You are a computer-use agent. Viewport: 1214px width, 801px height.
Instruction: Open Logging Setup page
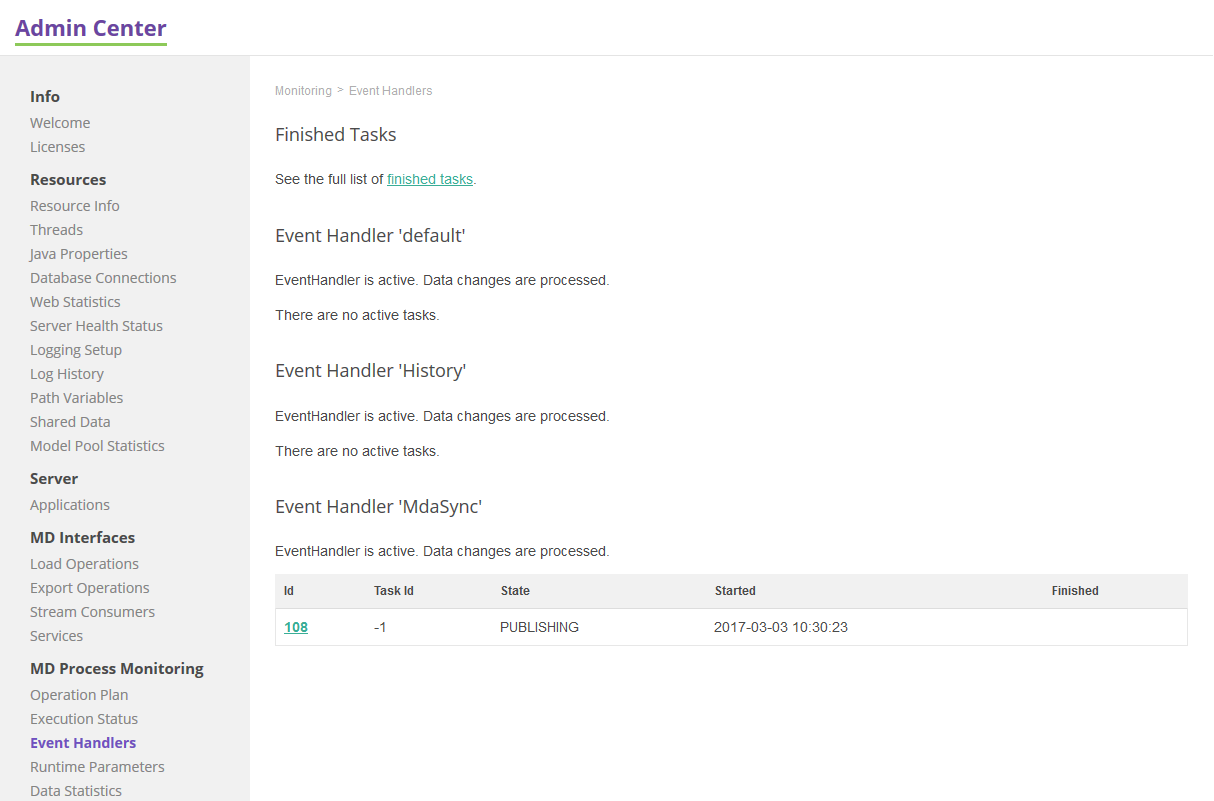click(76, 350)
